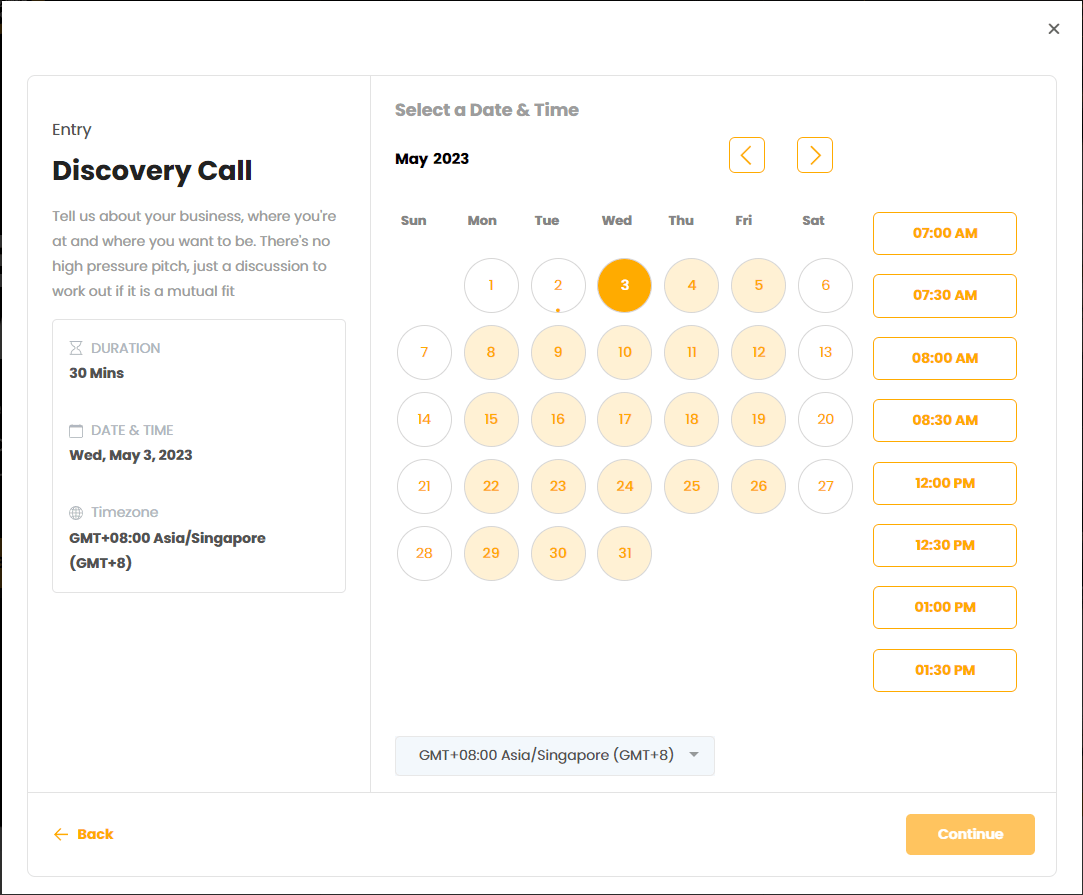
Task: Select the 07:30 AM time slot
Action: (944, 295)
